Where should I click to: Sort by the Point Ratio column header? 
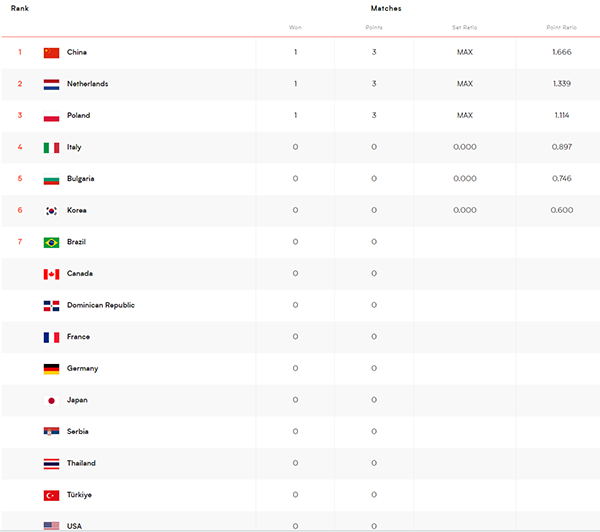[x=561, y=27]
